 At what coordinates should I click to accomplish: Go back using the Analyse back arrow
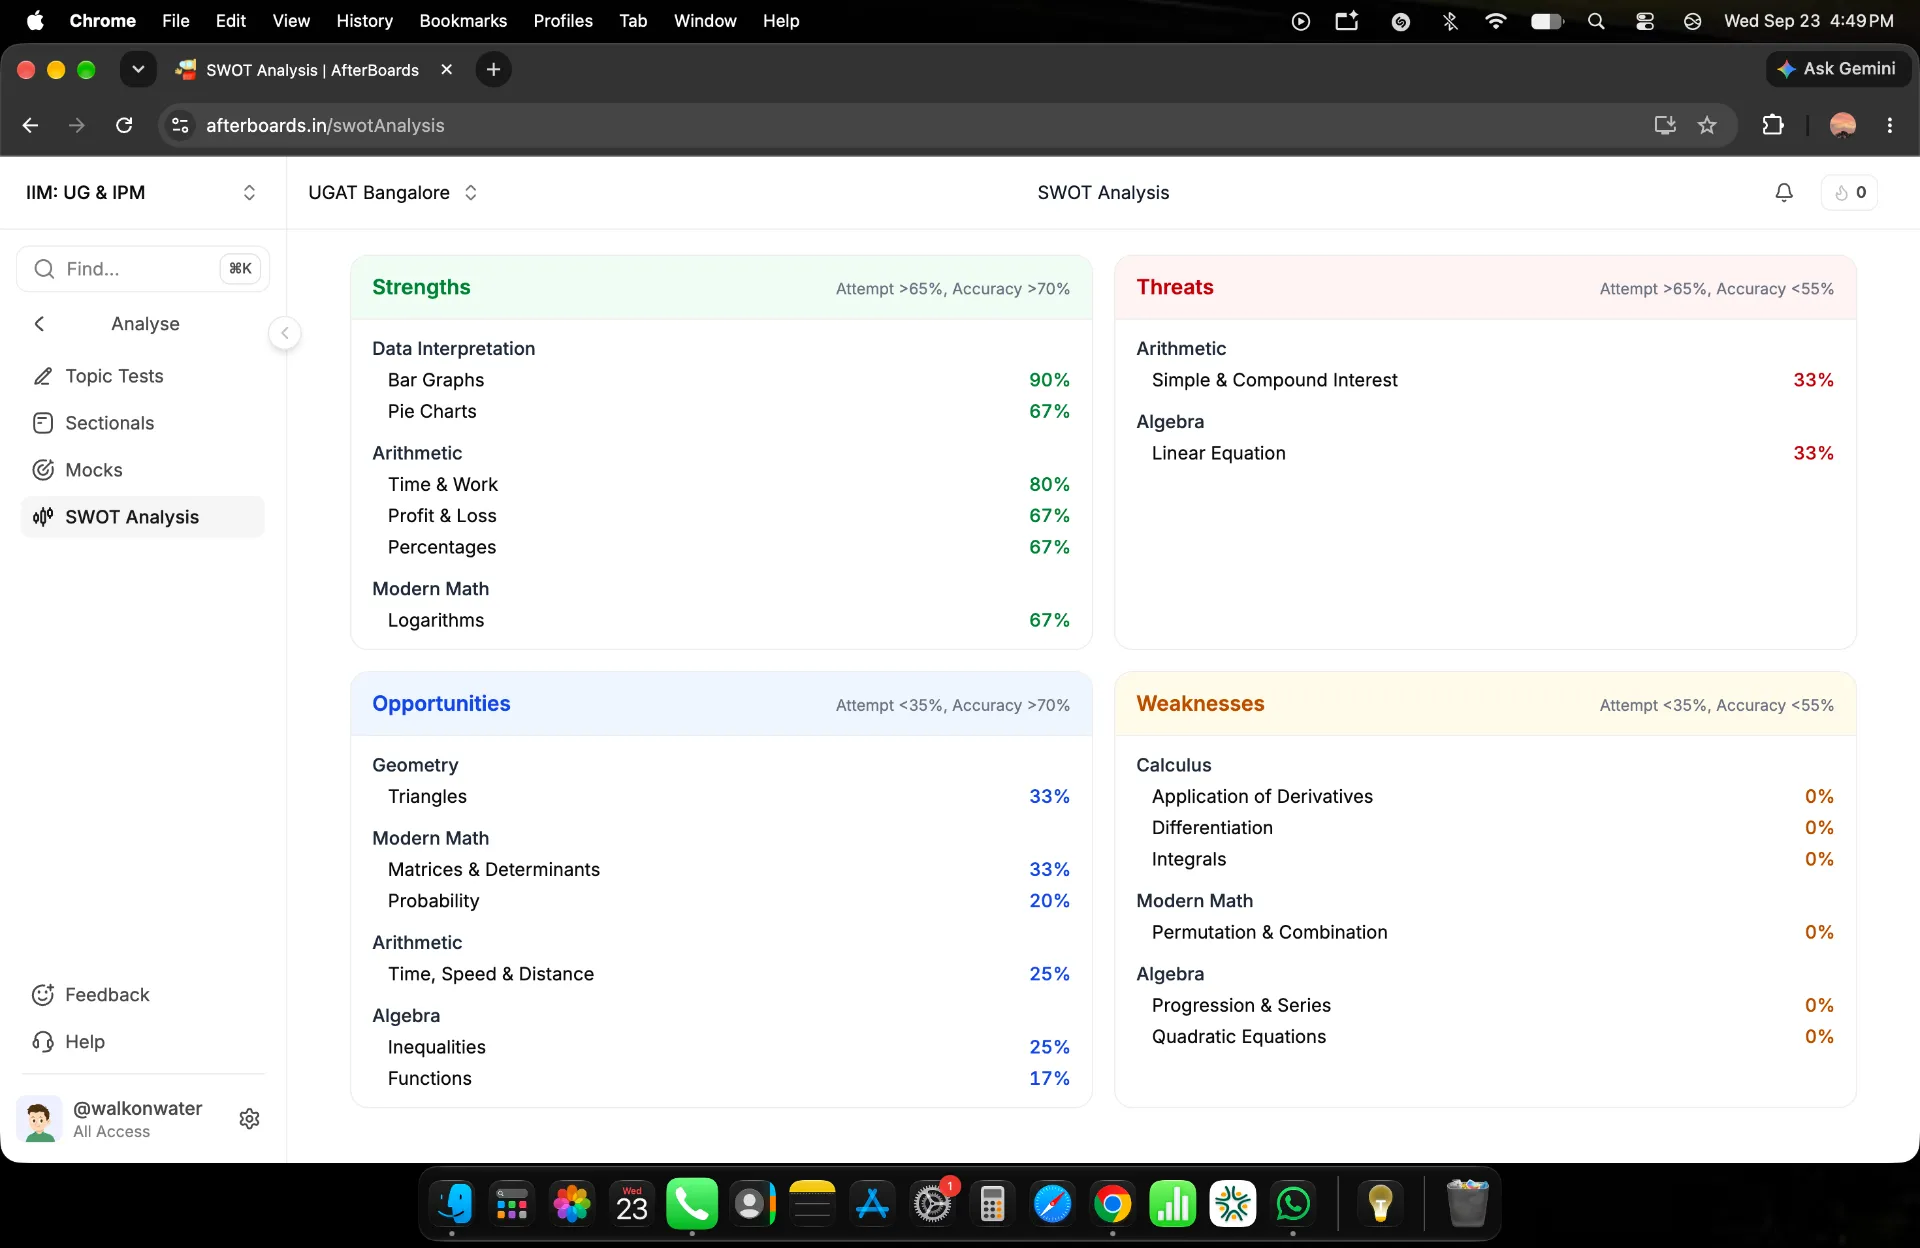pos(39,323)
